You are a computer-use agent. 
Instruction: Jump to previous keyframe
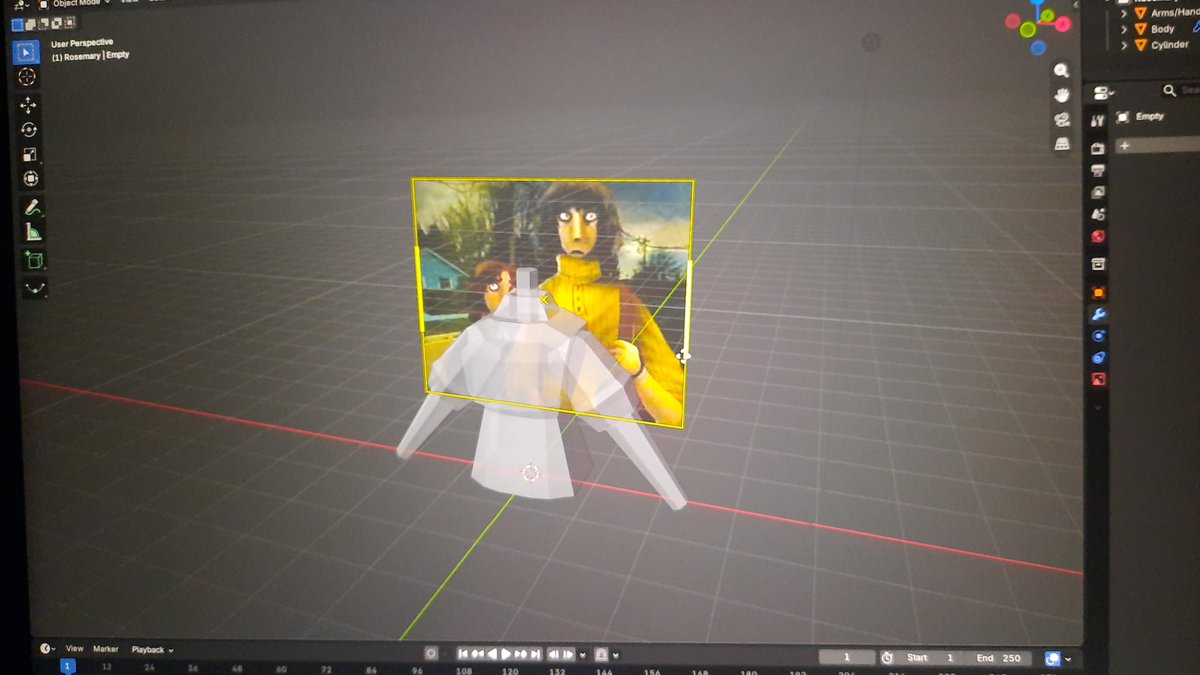click(478, 653)
